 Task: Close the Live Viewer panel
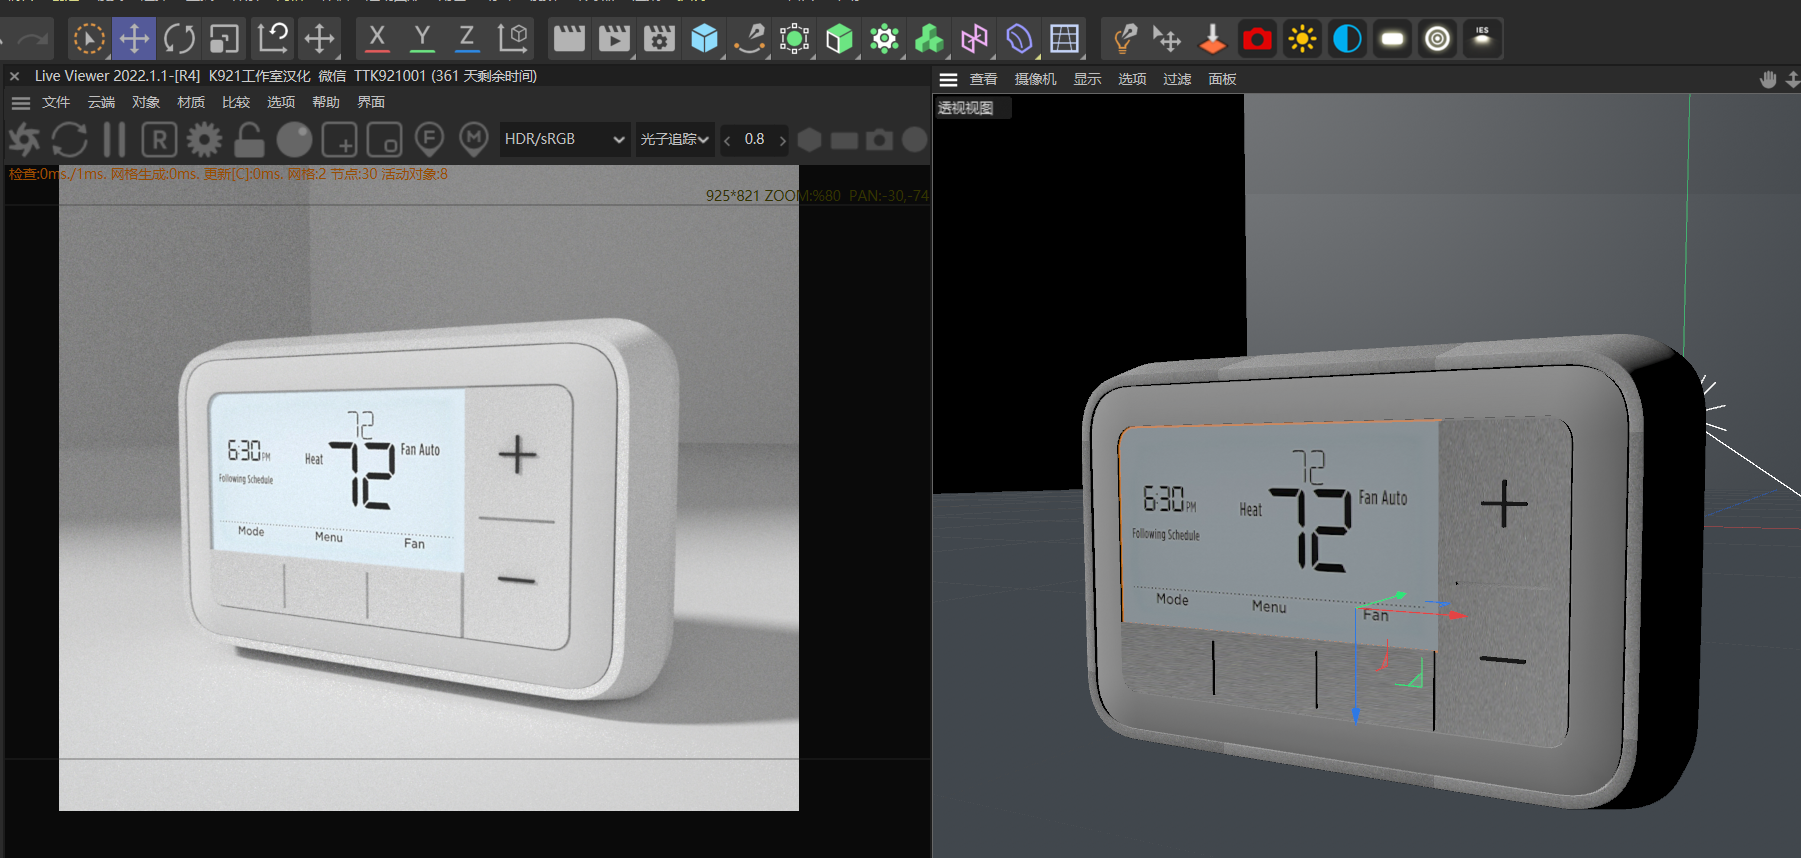(x=15, y=76)
